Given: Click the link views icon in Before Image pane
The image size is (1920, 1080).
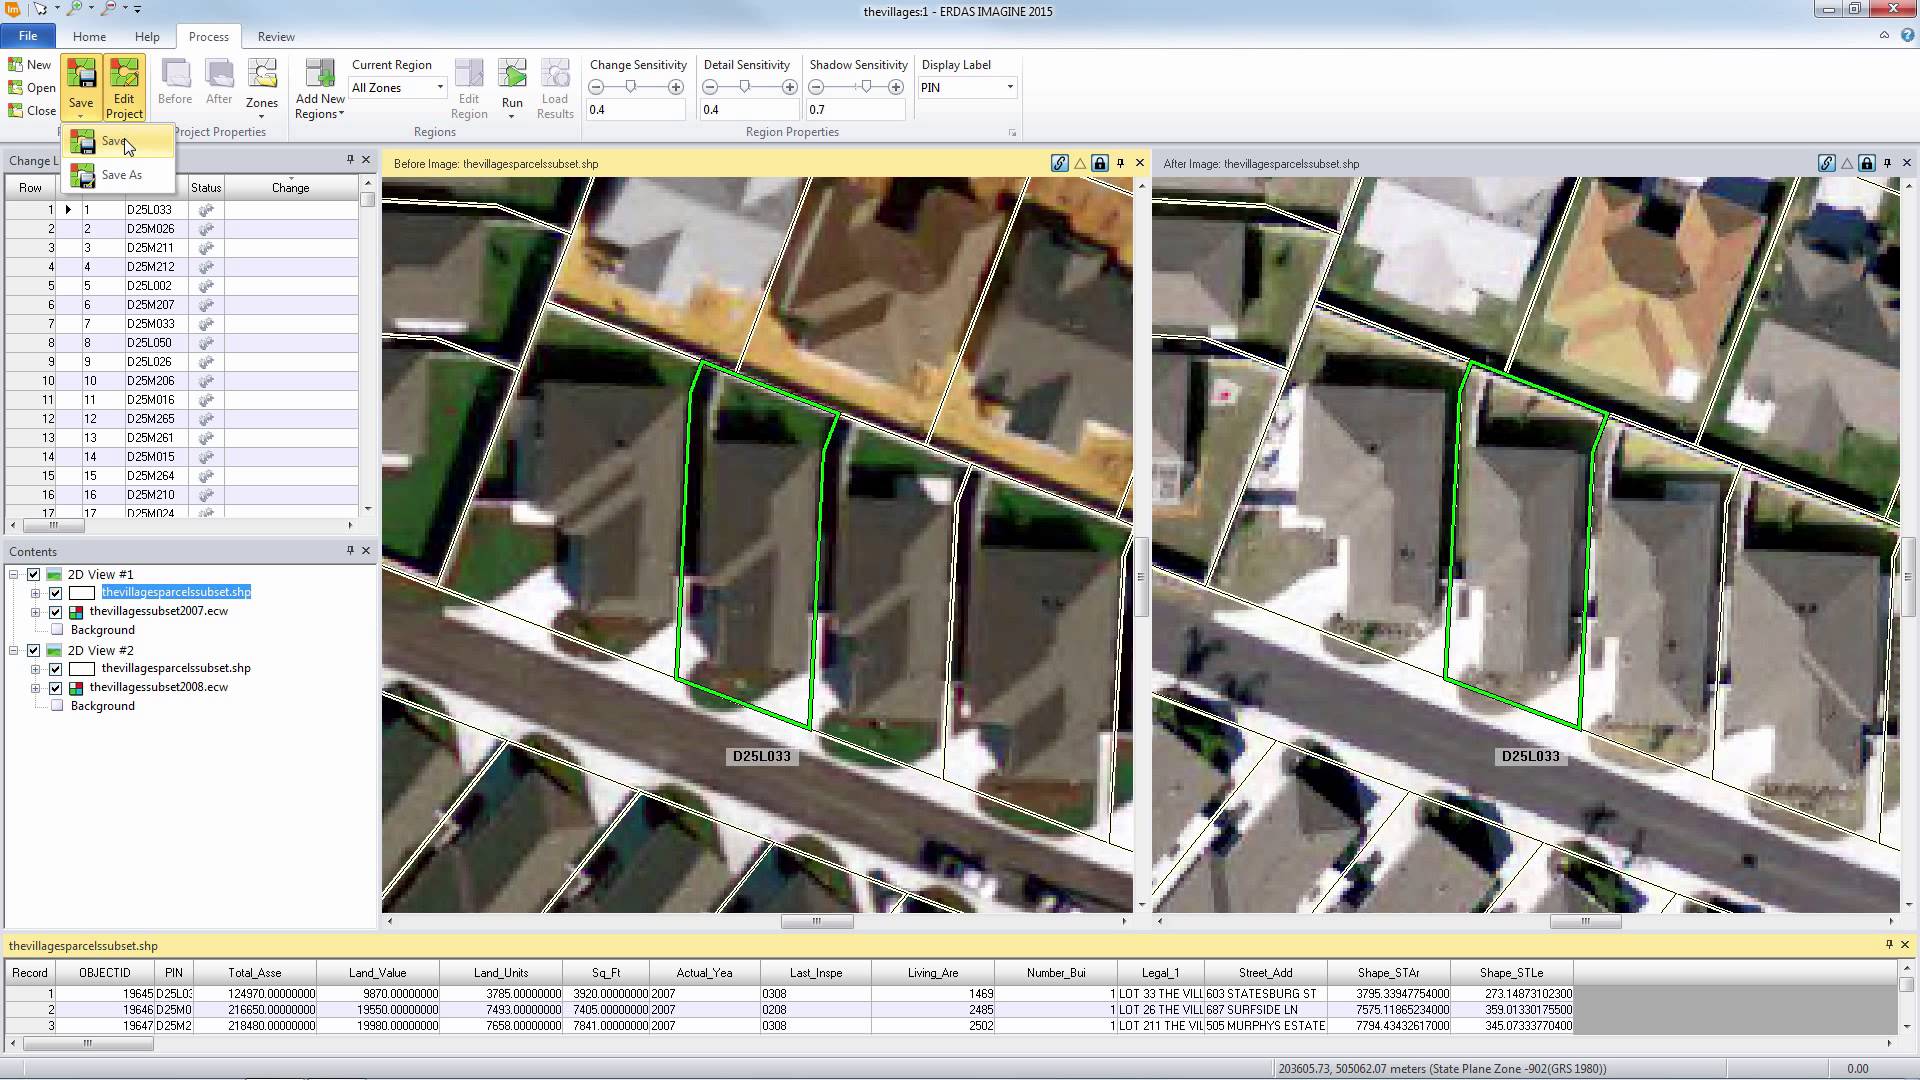Looking at the screenshot, I should (x=1060, y=163).
